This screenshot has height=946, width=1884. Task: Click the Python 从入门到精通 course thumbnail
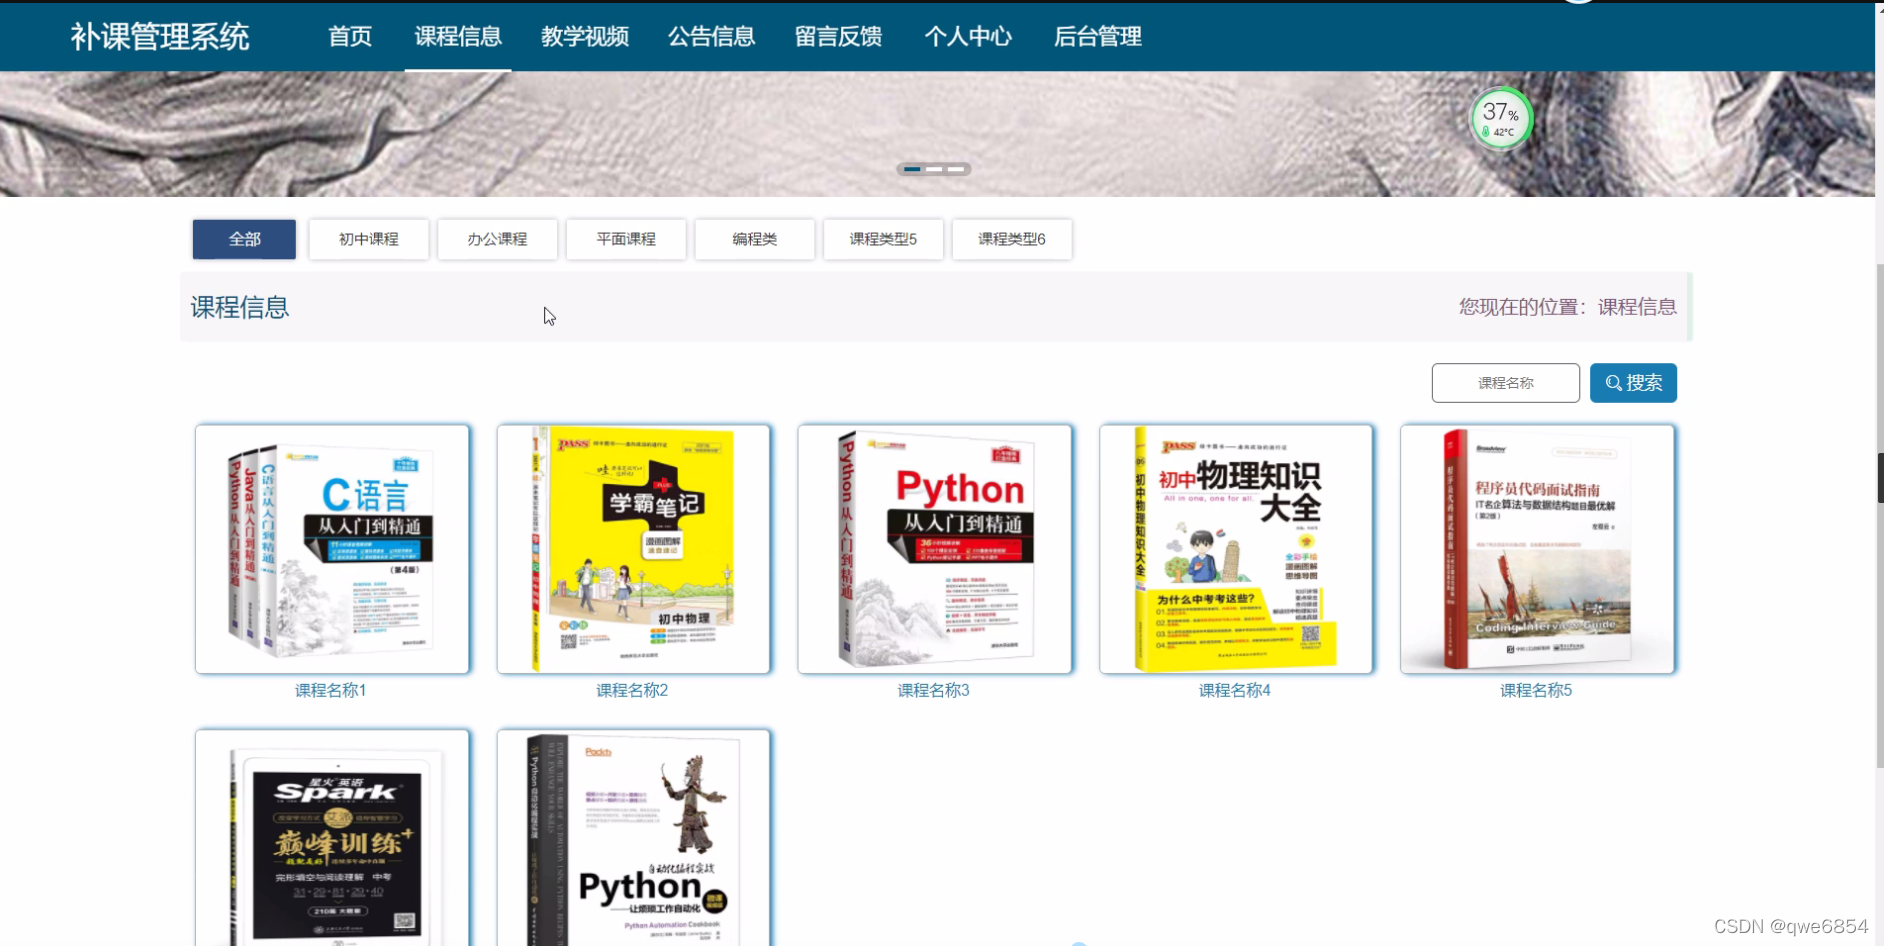click(x=935, y=548)
